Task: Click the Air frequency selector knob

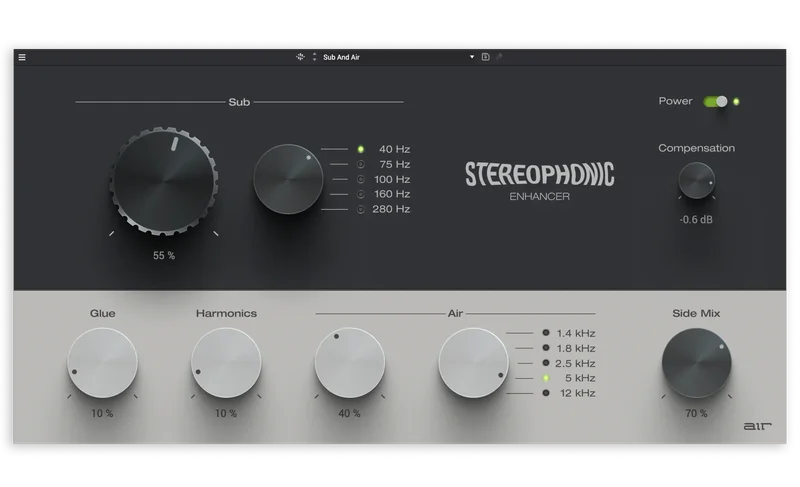Action: click(x=473, y=363)
